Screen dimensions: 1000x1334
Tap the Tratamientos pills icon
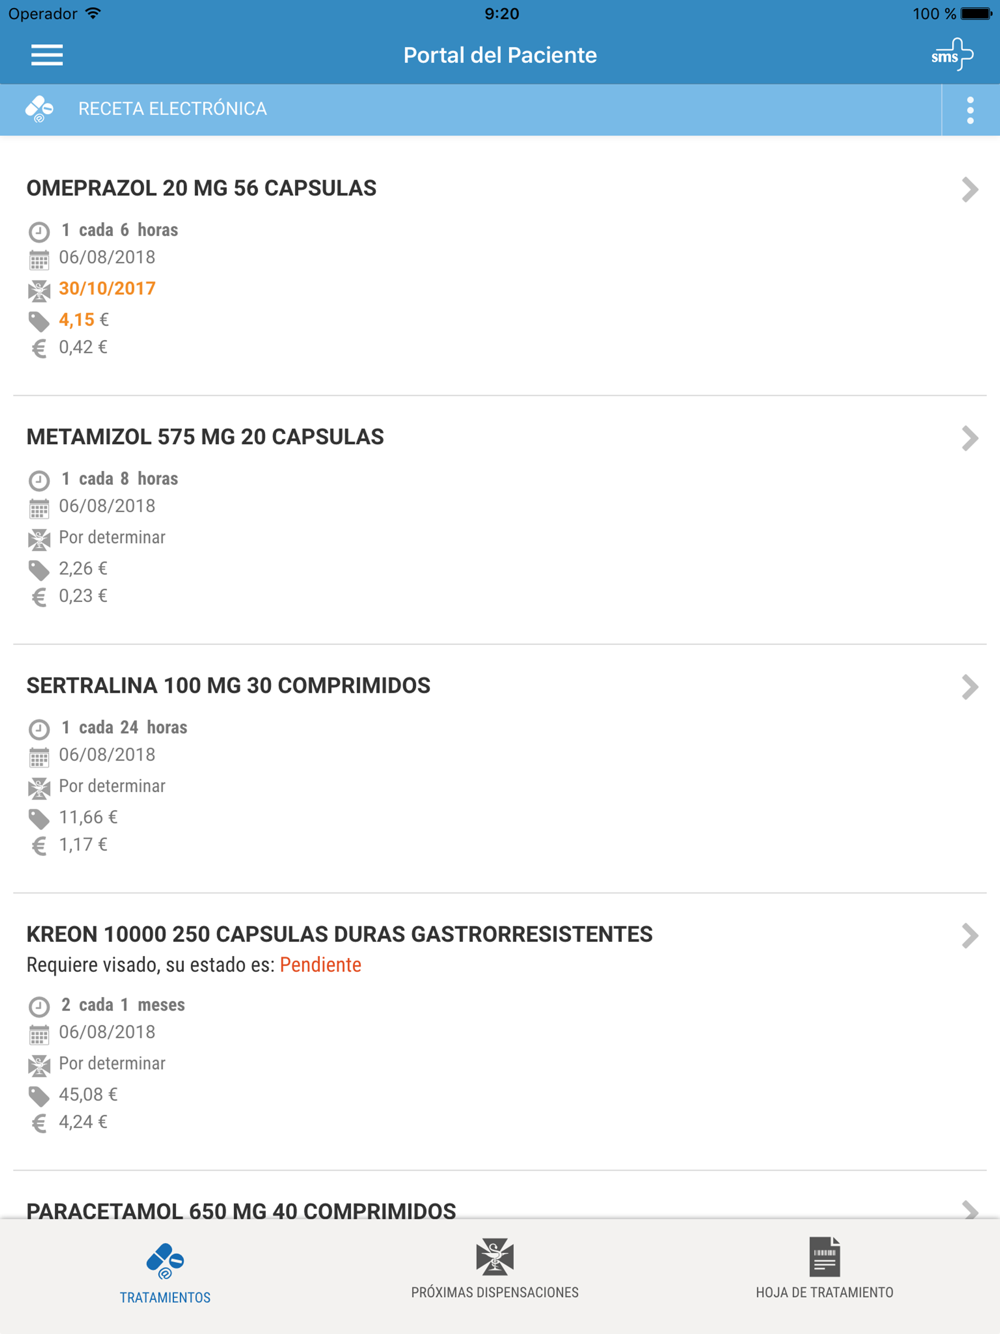pos(165,1261)
